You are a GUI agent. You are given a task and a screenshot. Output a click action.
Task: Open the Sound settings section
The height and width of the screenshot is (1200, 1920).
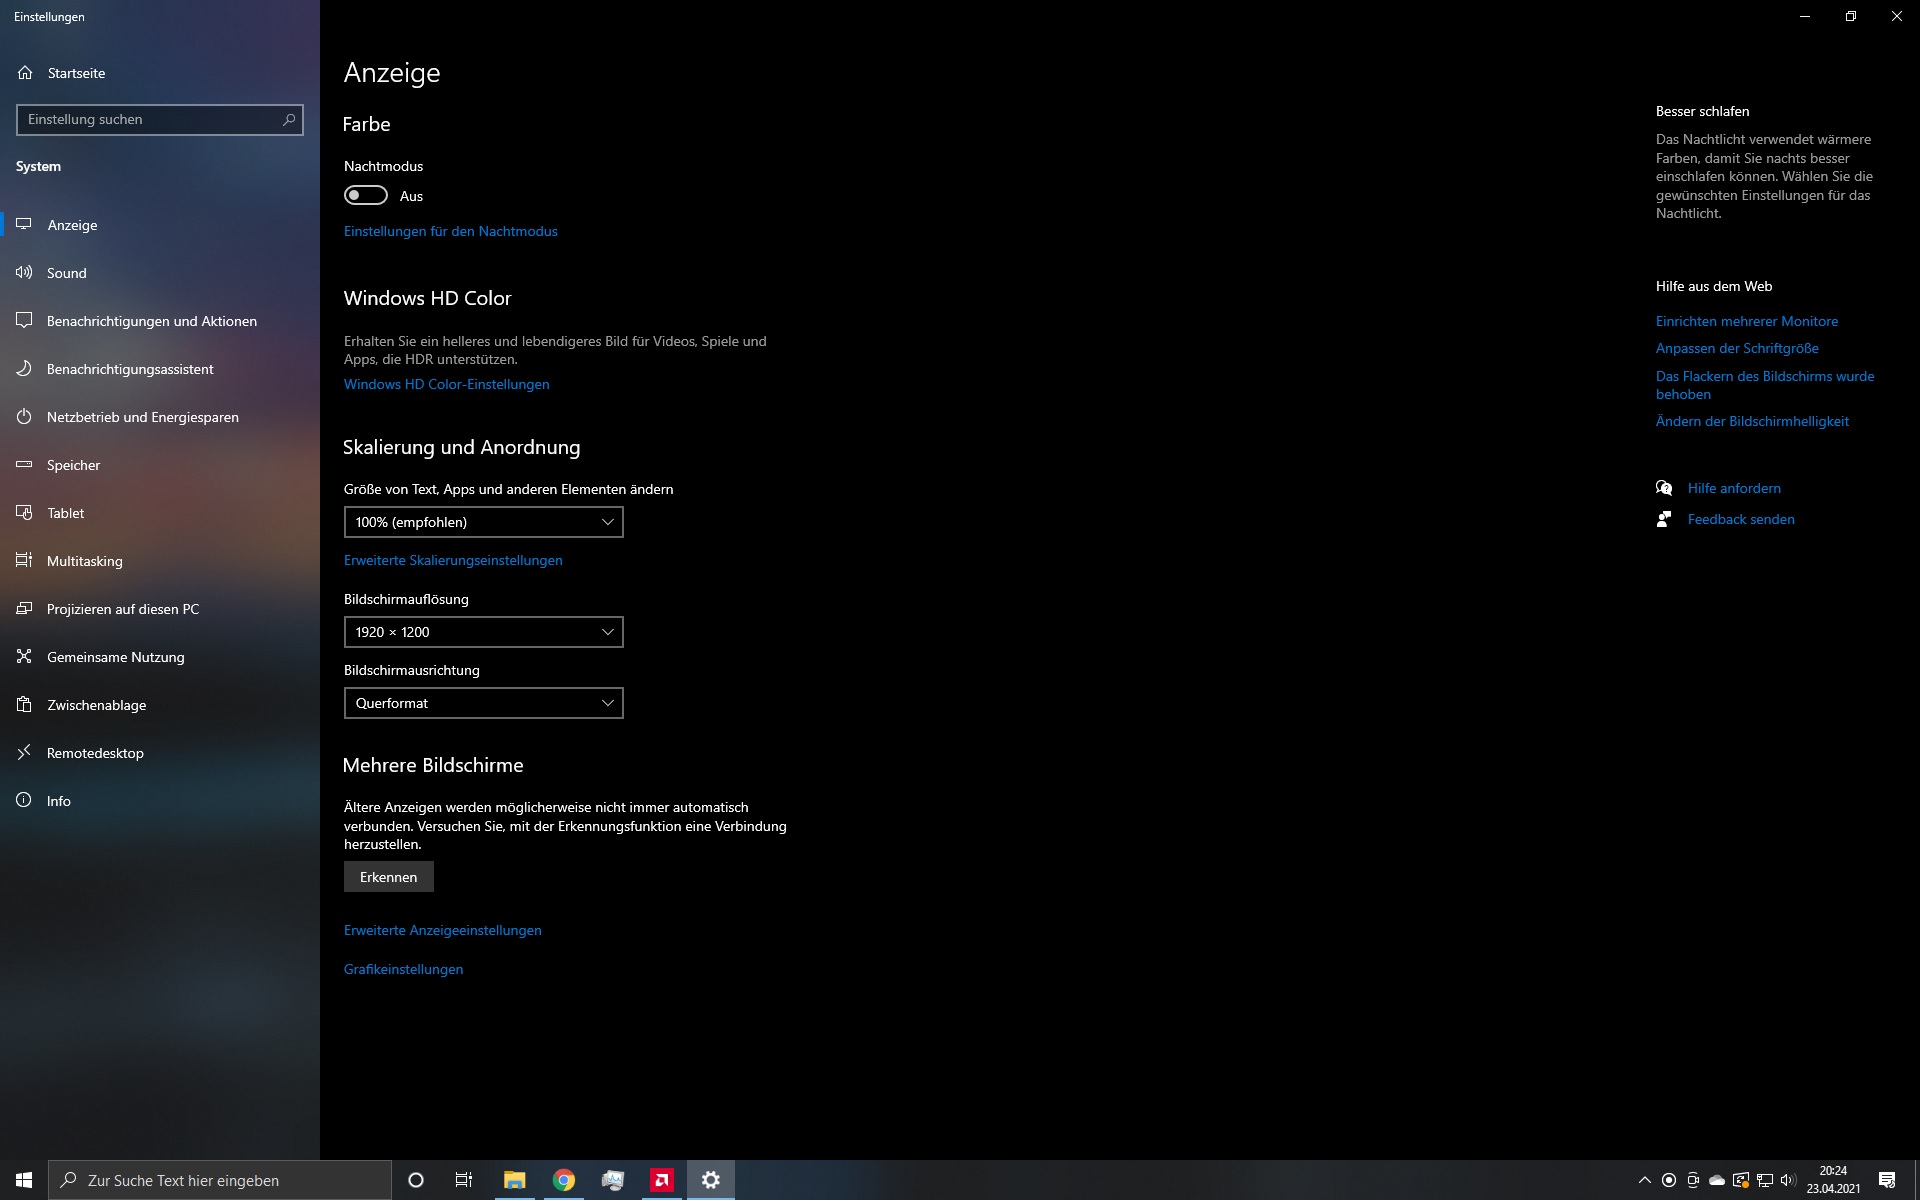(67, 272)
